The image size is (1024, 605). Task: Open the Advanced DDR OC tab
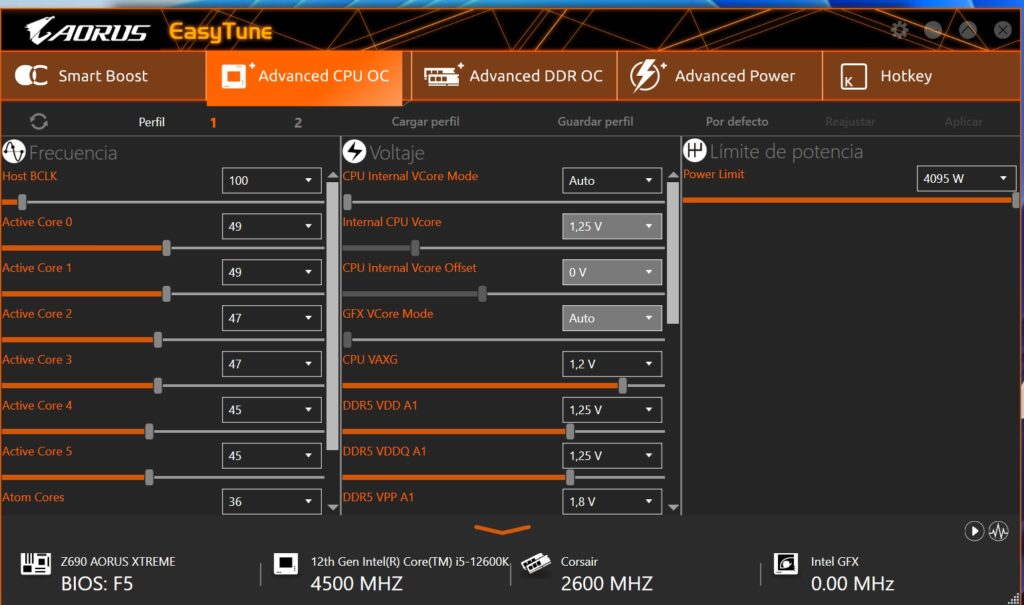[x=514, y=76]
